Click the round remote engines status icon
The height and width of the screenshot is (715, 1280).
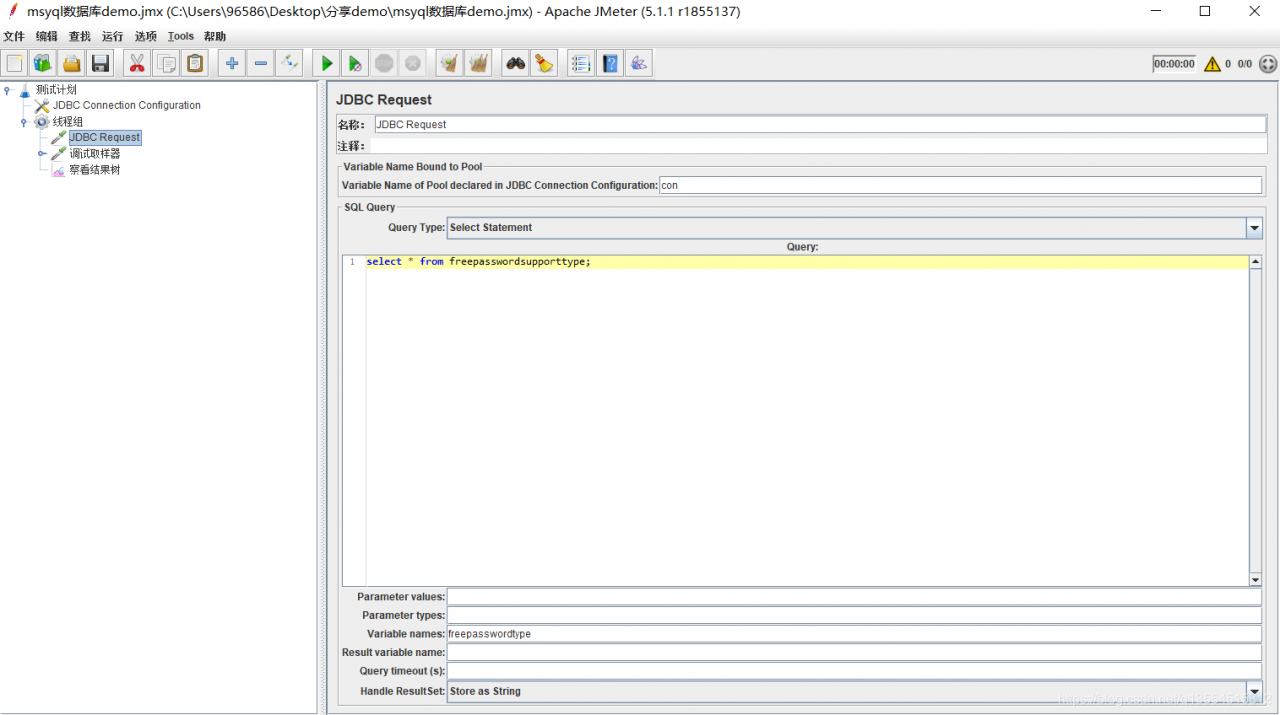(1268, 64)
